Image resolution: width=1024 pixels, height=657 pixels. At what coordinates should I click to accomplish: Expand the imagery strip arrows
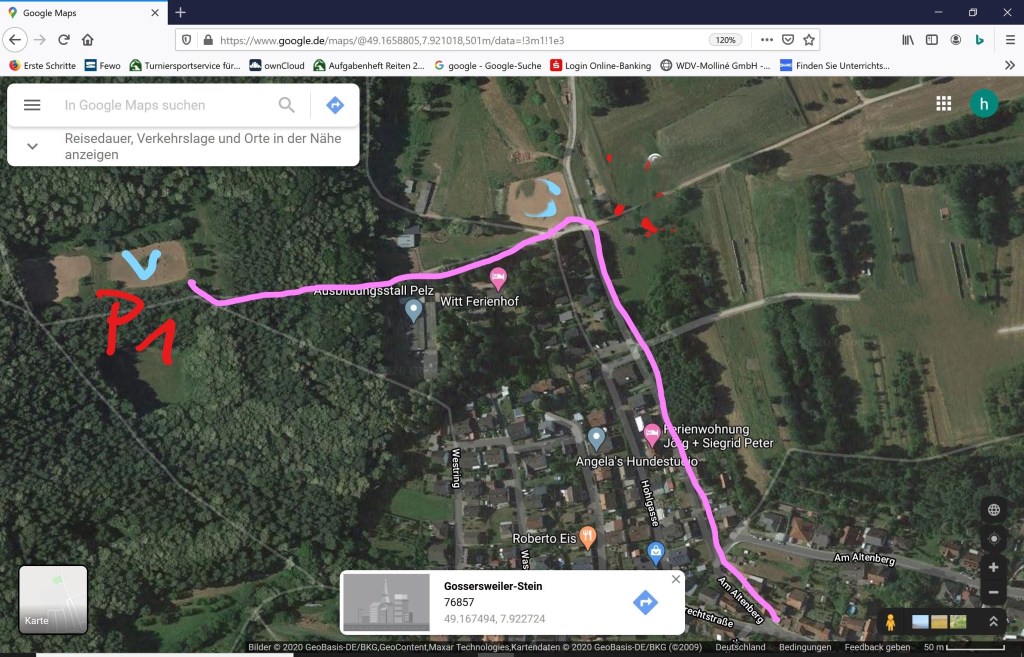click(993, 622)
